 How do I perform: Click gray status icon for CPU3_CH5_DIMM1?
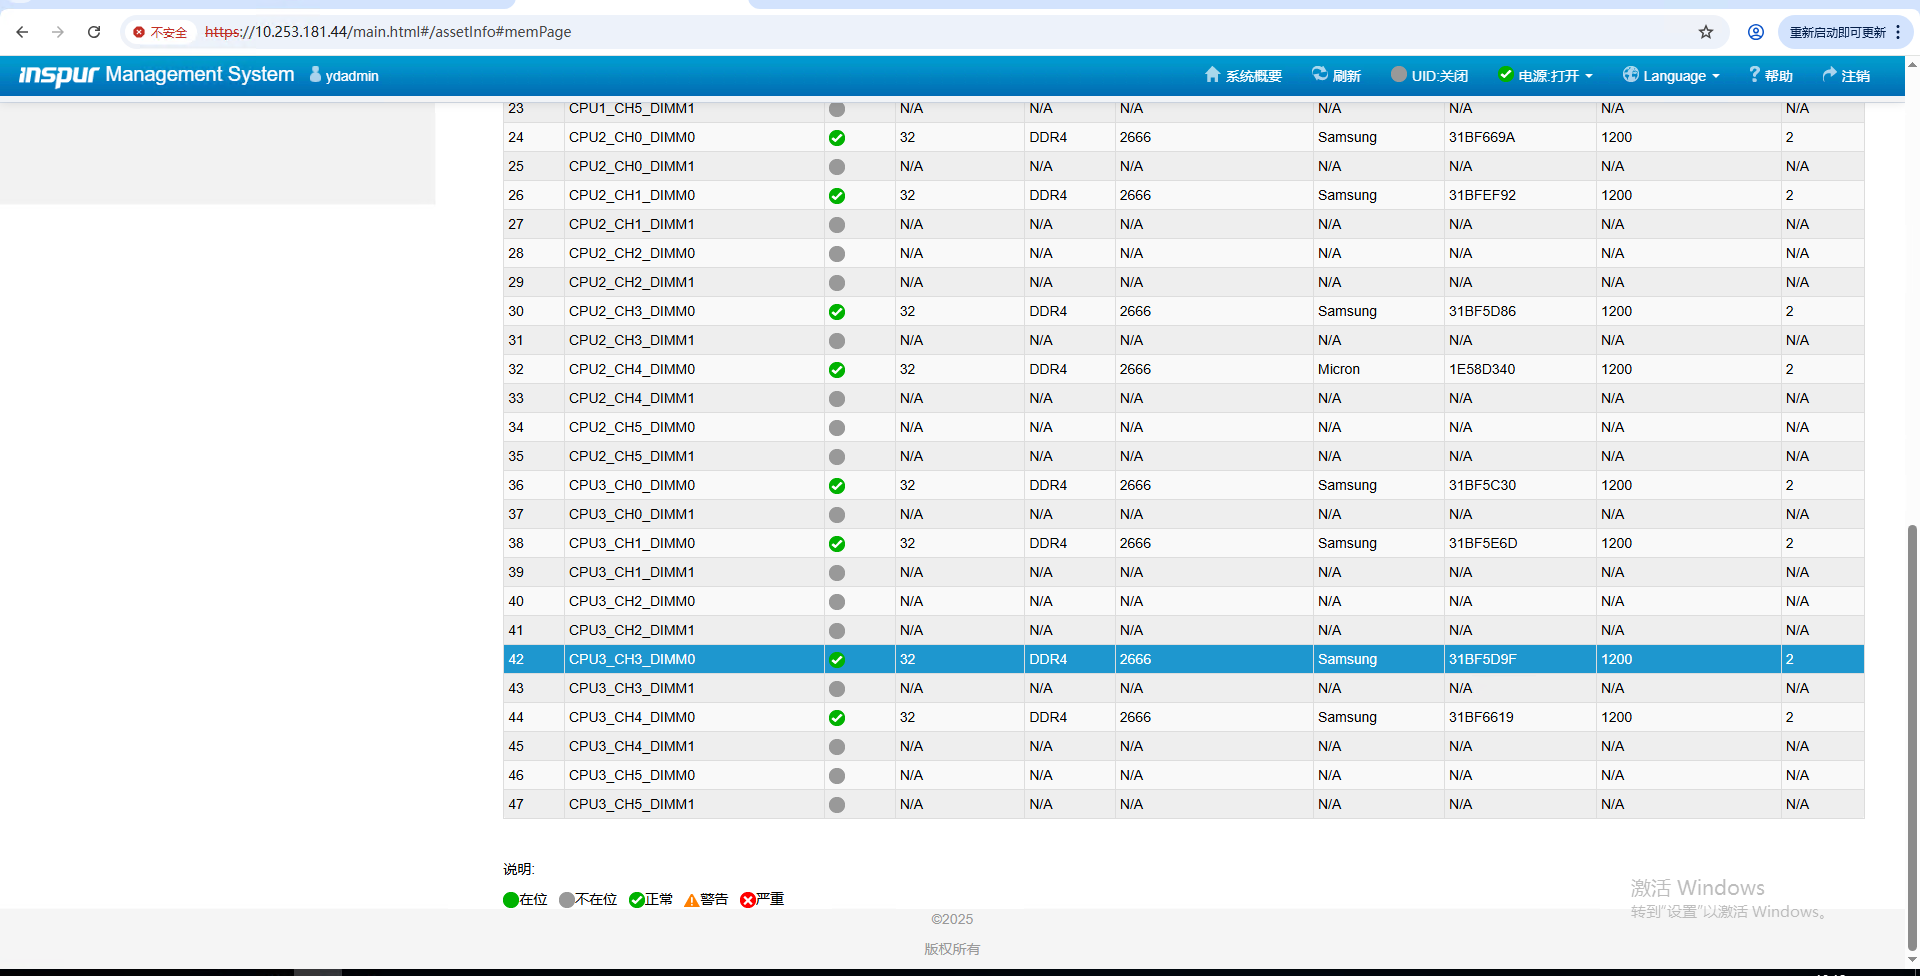click(837, 805)
